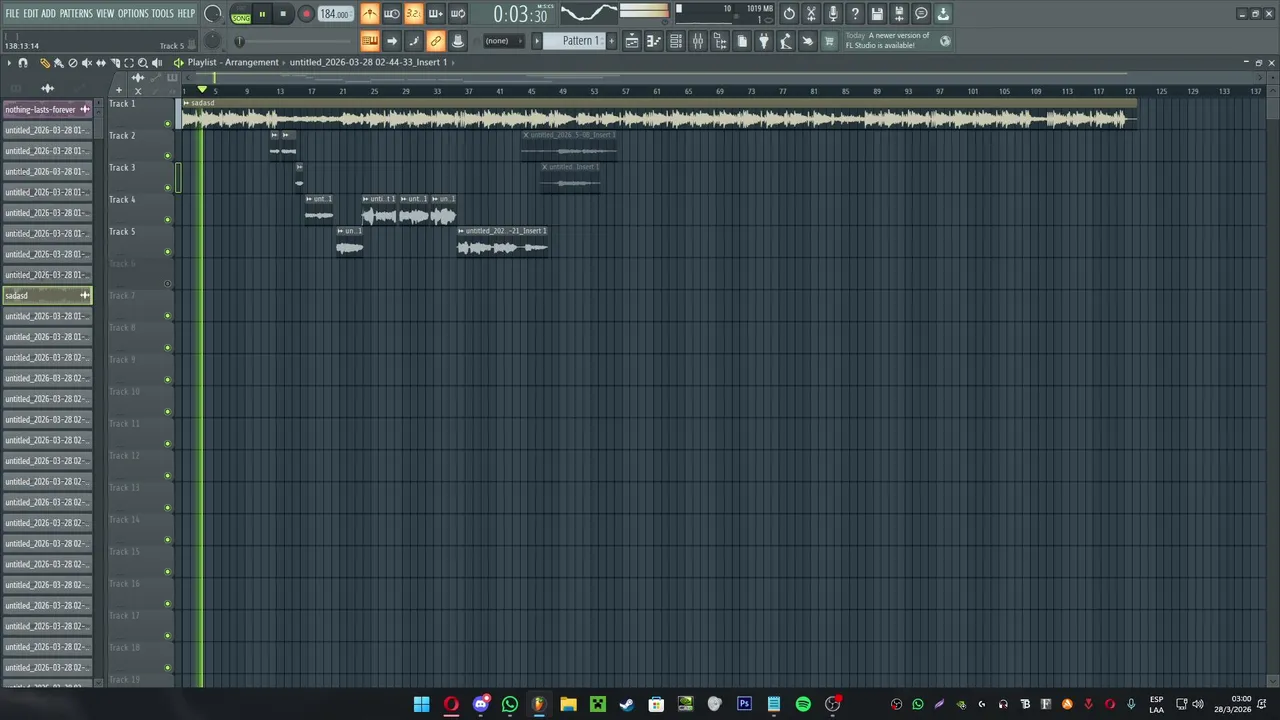This screenshot has width=1280, height=720.
Task: Activate the Playback speaker tool in the playlist
Action: (x=157, y=63)
